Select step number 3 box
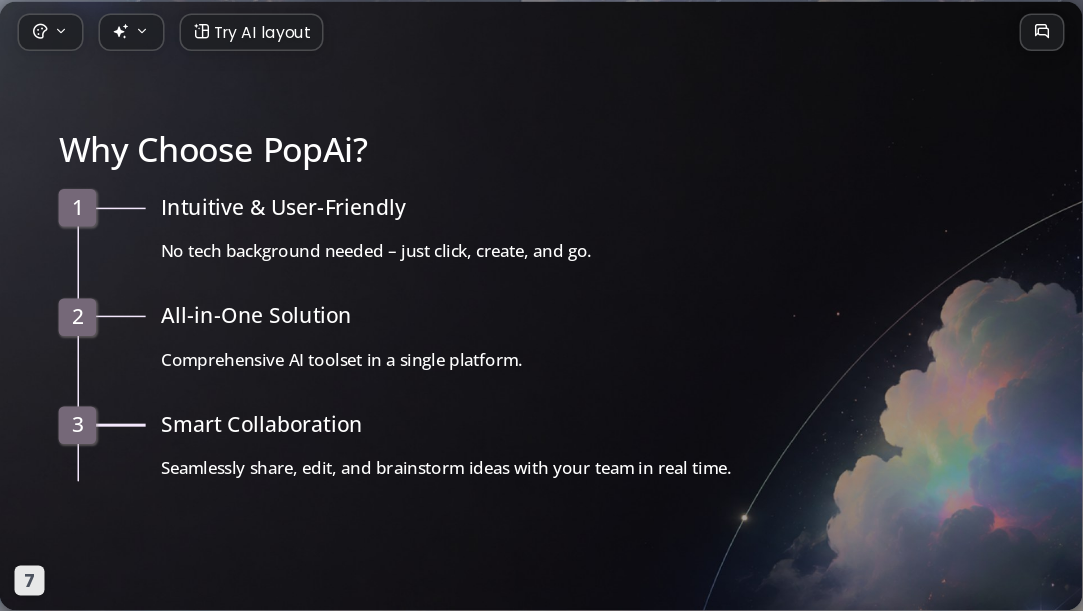Screen dimensions: 1083x611 coord(78,425)
